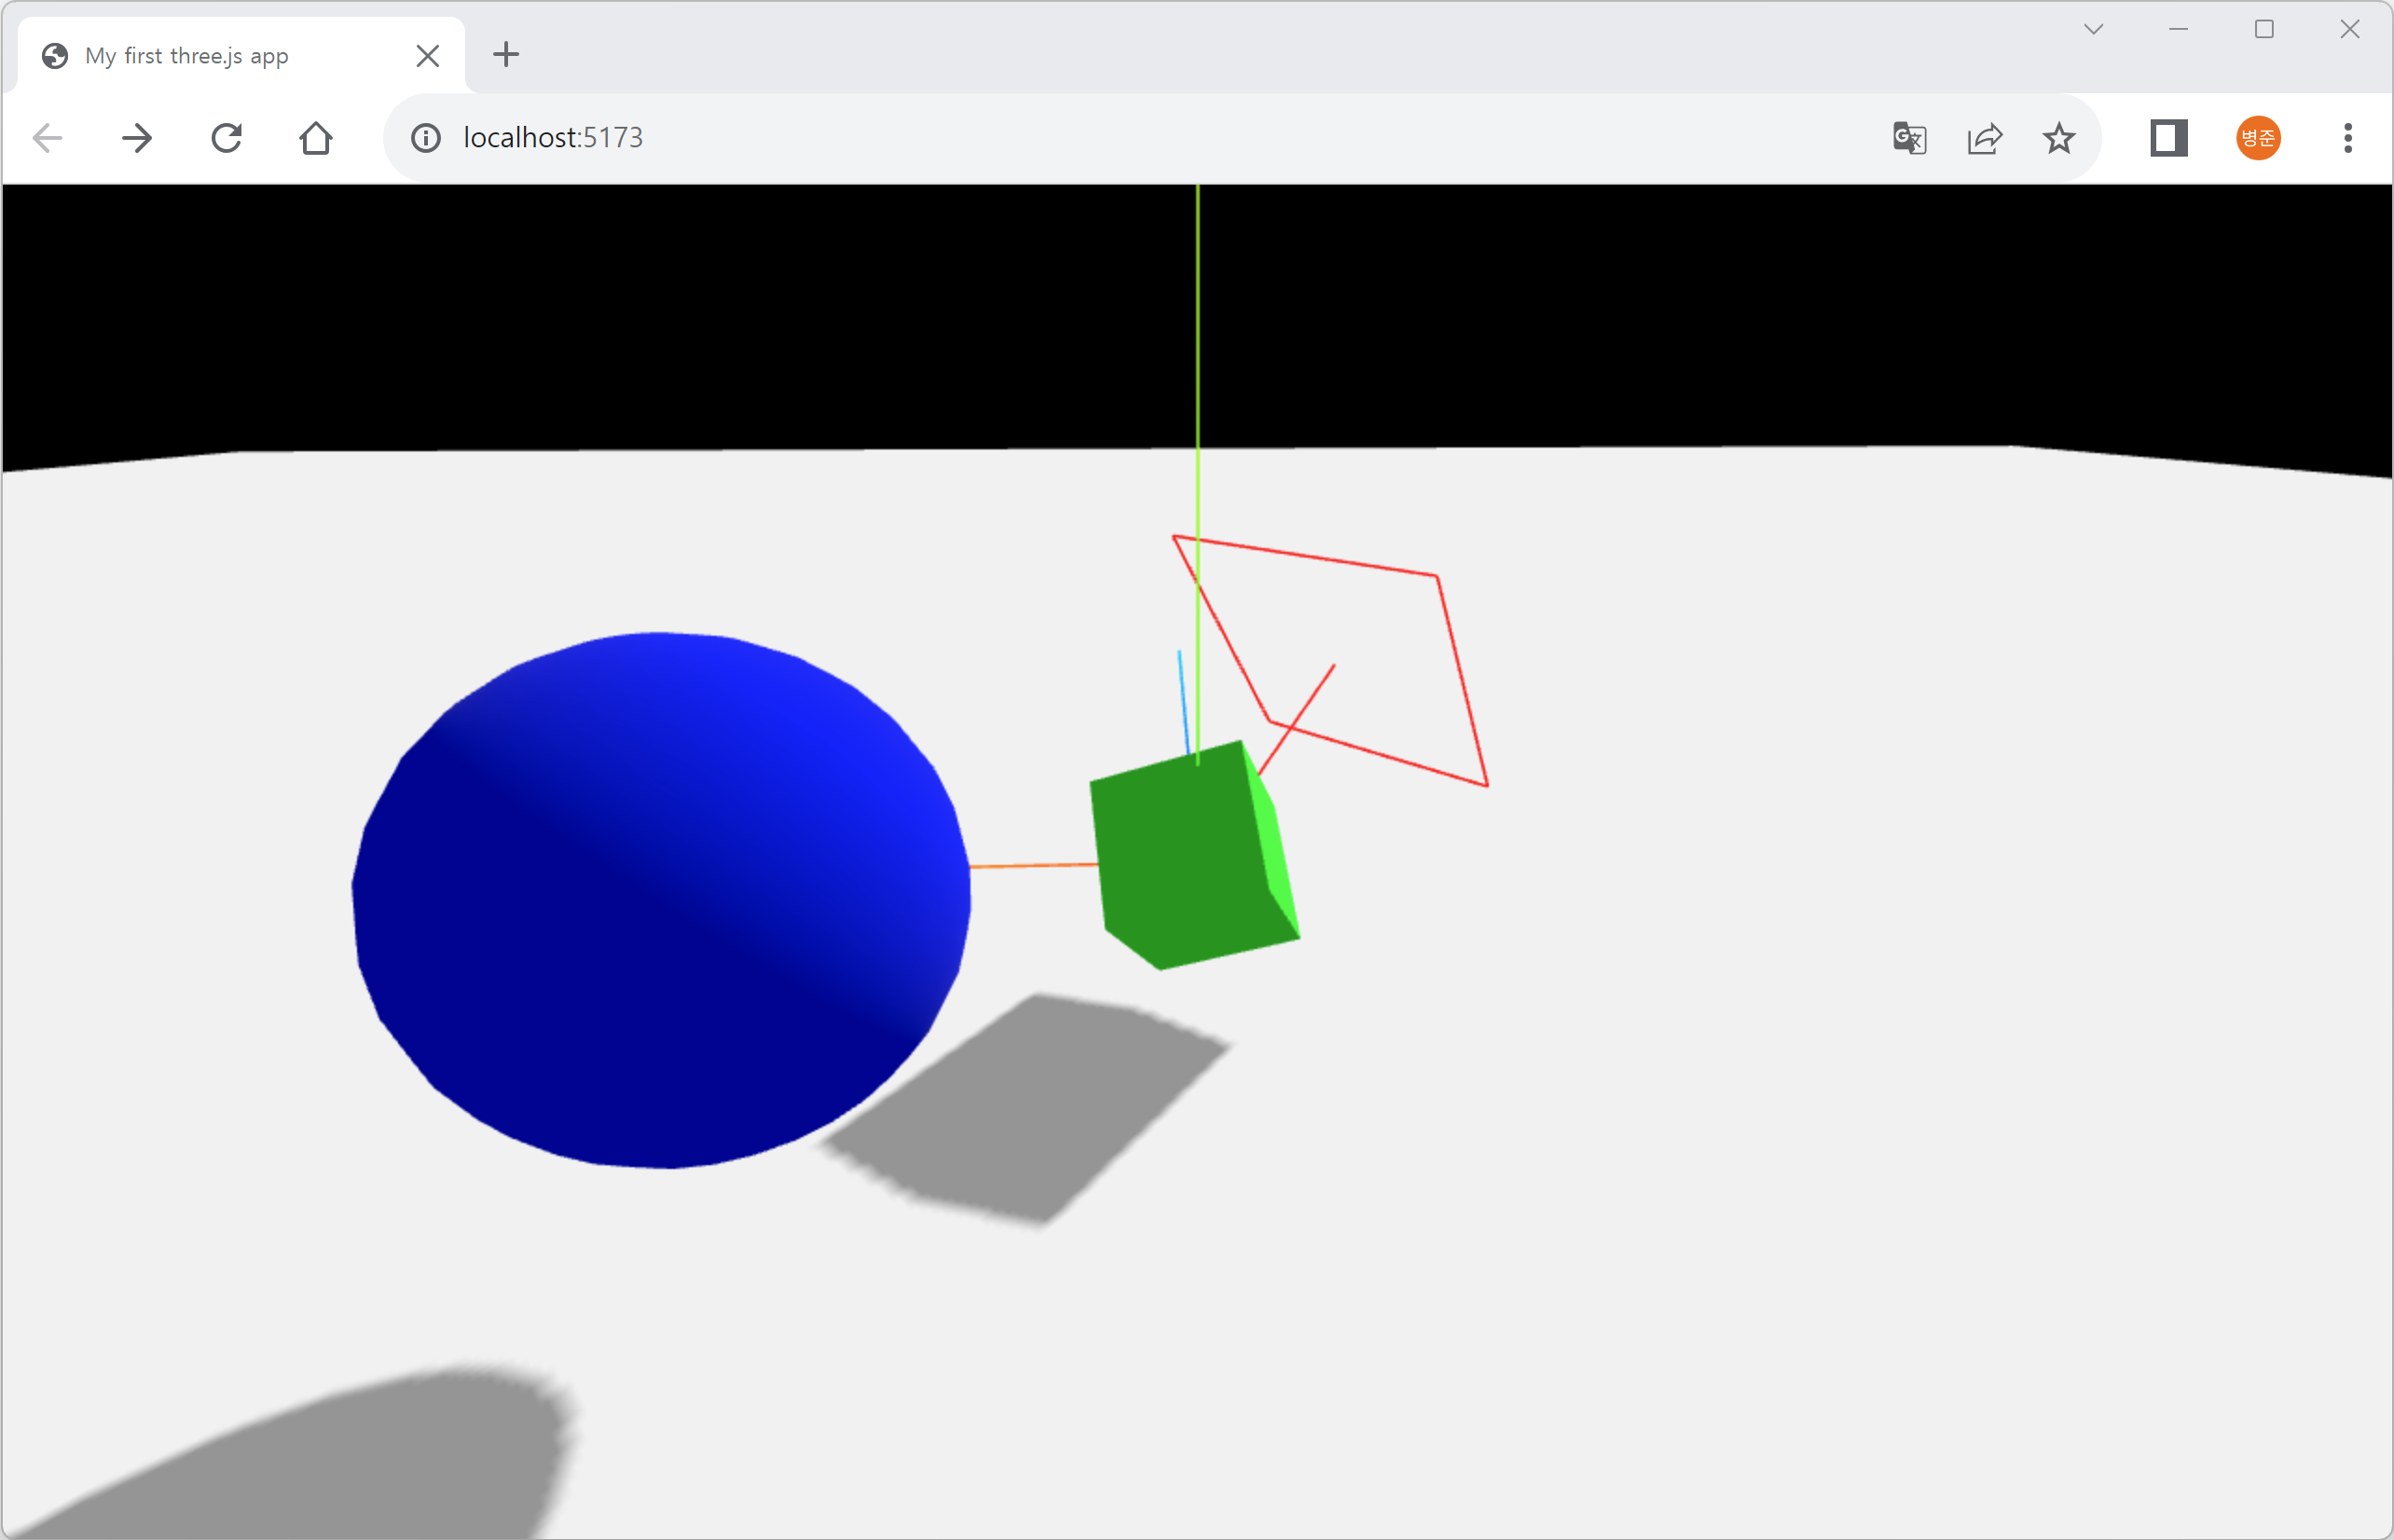The width and height of the screenshot is (2394, 1540).
Task: Click the blue sphere
Action: pyautogui.click(x=660, y=900)
